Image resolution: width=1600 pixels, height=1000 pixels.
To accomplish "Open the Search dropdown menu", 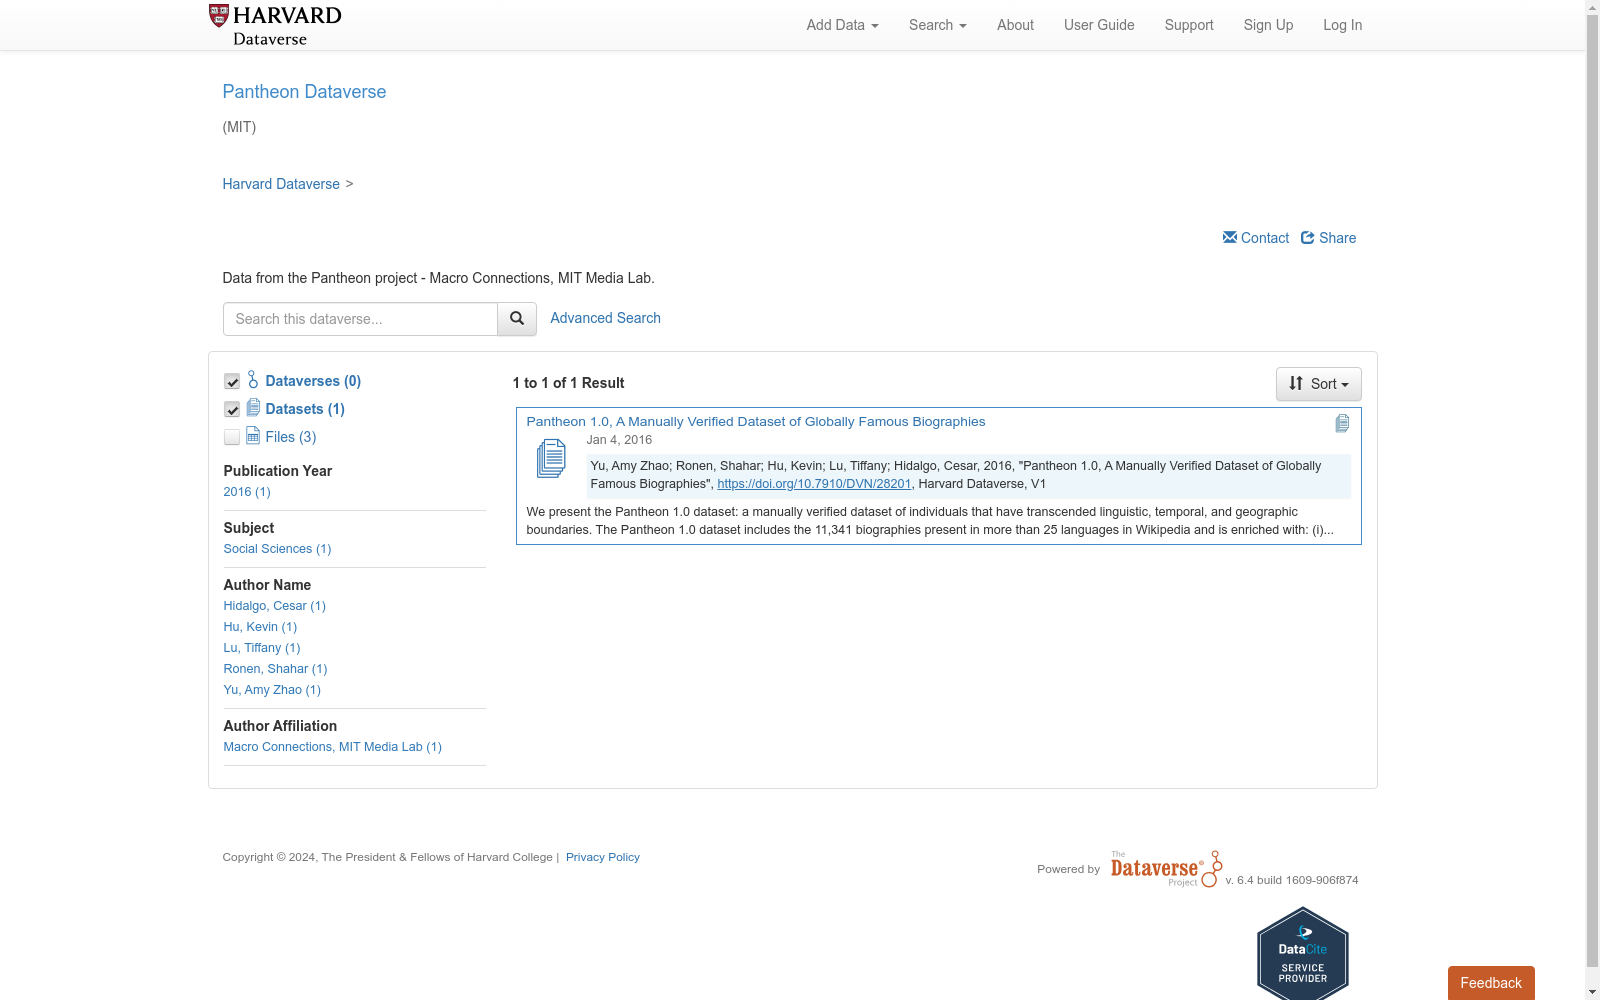I will [937, 25].
